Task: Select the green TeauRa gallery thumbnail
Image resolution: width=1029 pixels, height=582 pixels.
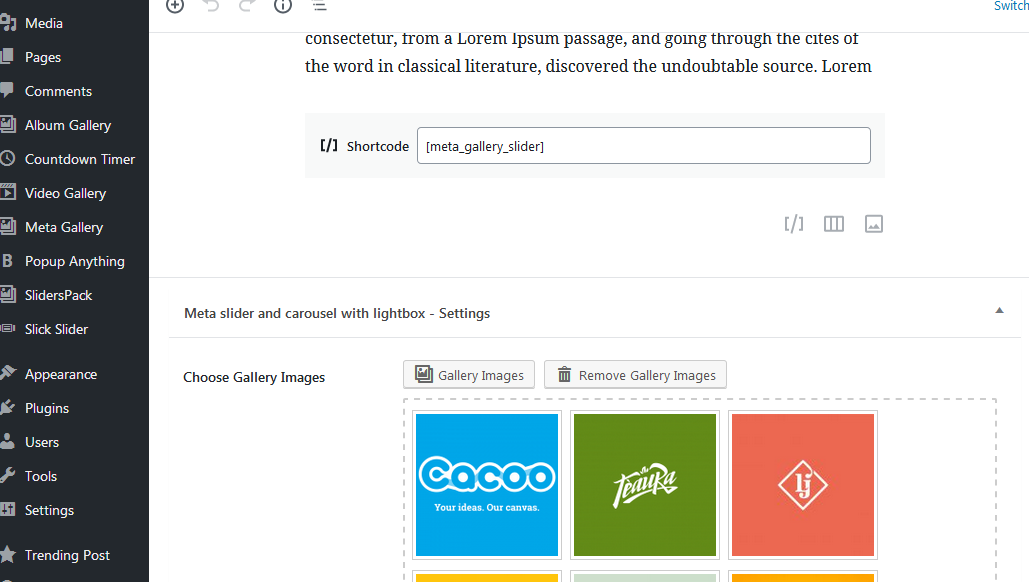Action: 645,485
